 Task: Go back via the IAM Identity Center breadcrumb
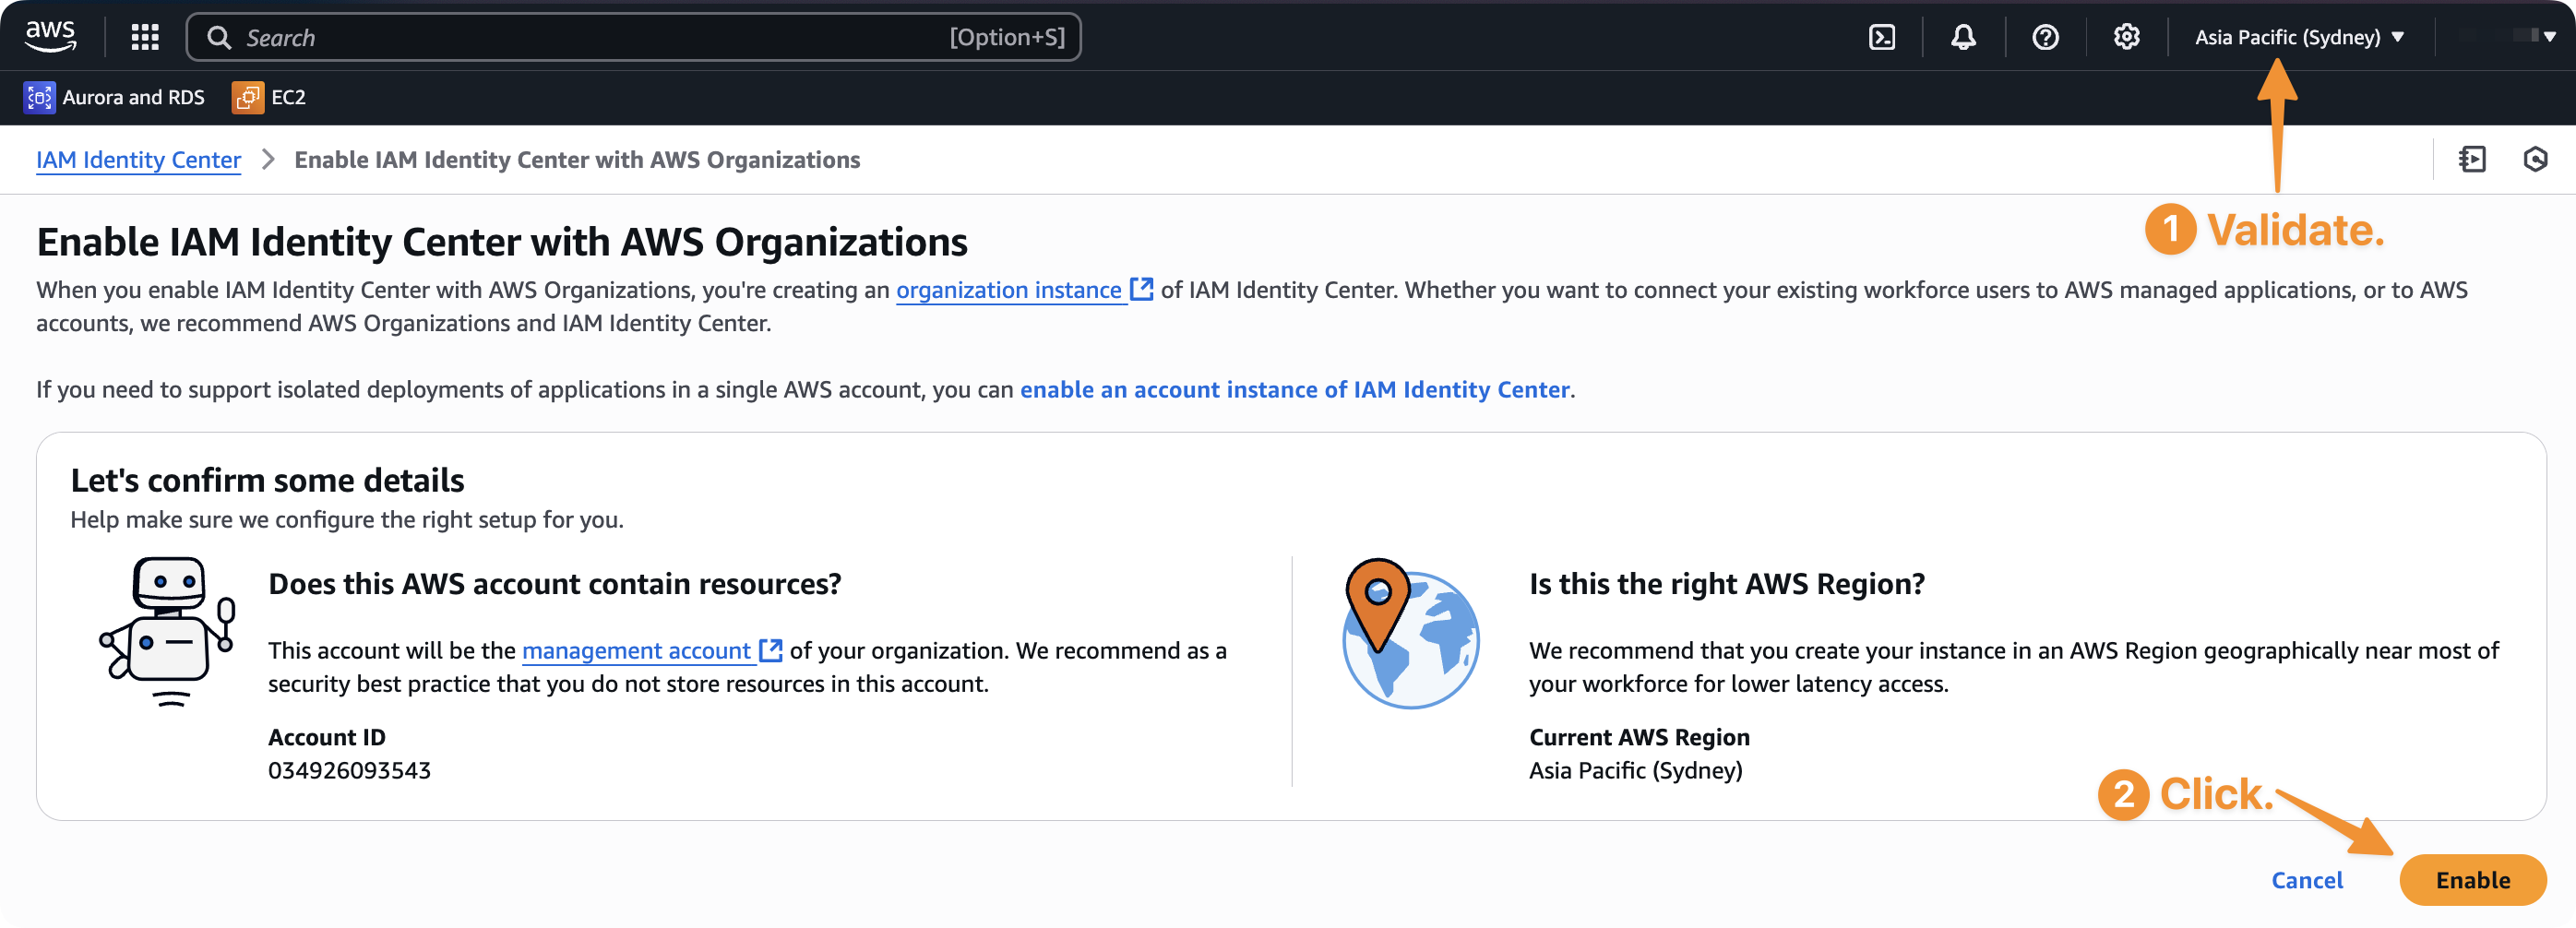click(x=138, y=160)
